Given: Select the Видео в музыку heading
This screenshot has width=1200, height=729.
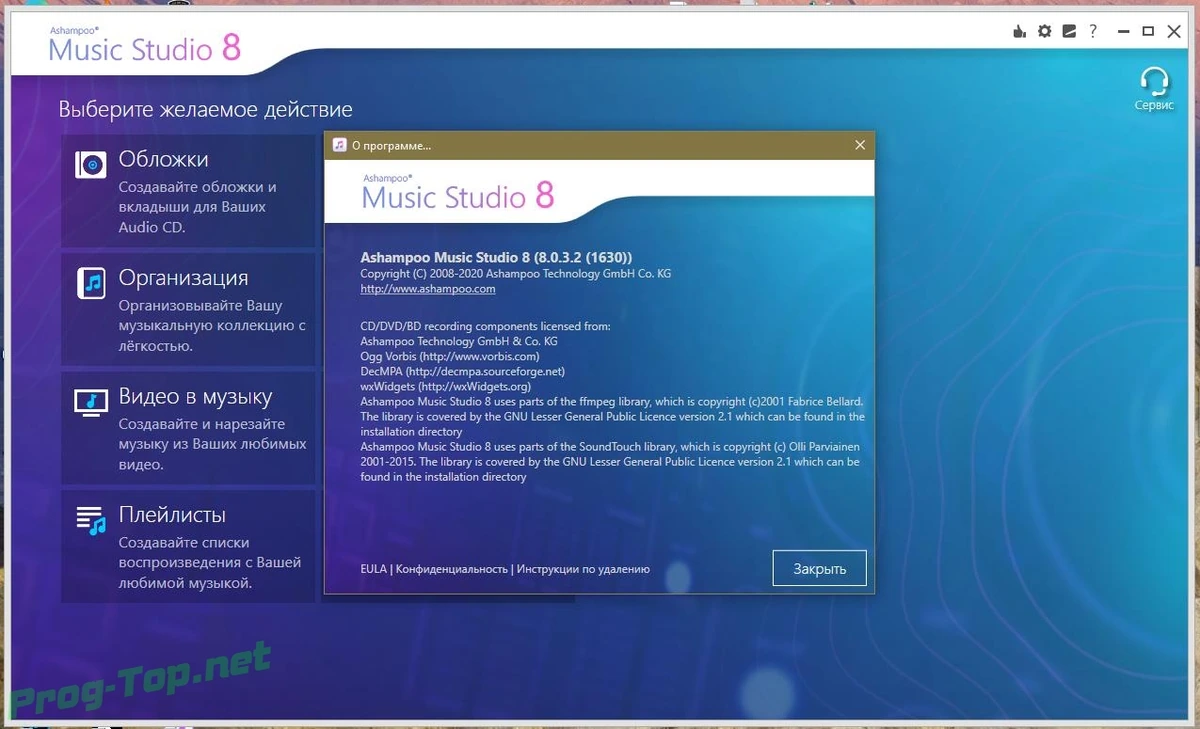Looking at the screenshot, I should (195, 397).
